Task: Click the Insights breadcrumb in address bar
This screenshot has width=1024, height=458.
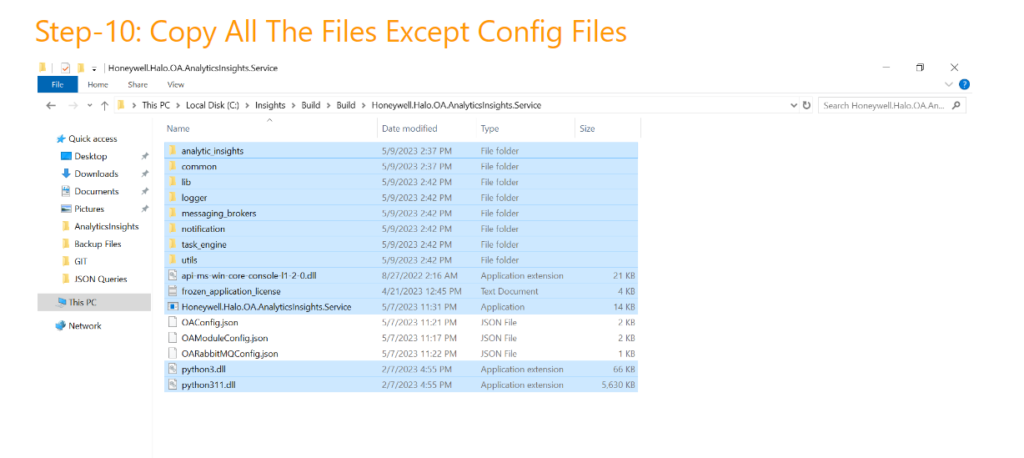Action: pyautogui.click(x=270, y=105)
